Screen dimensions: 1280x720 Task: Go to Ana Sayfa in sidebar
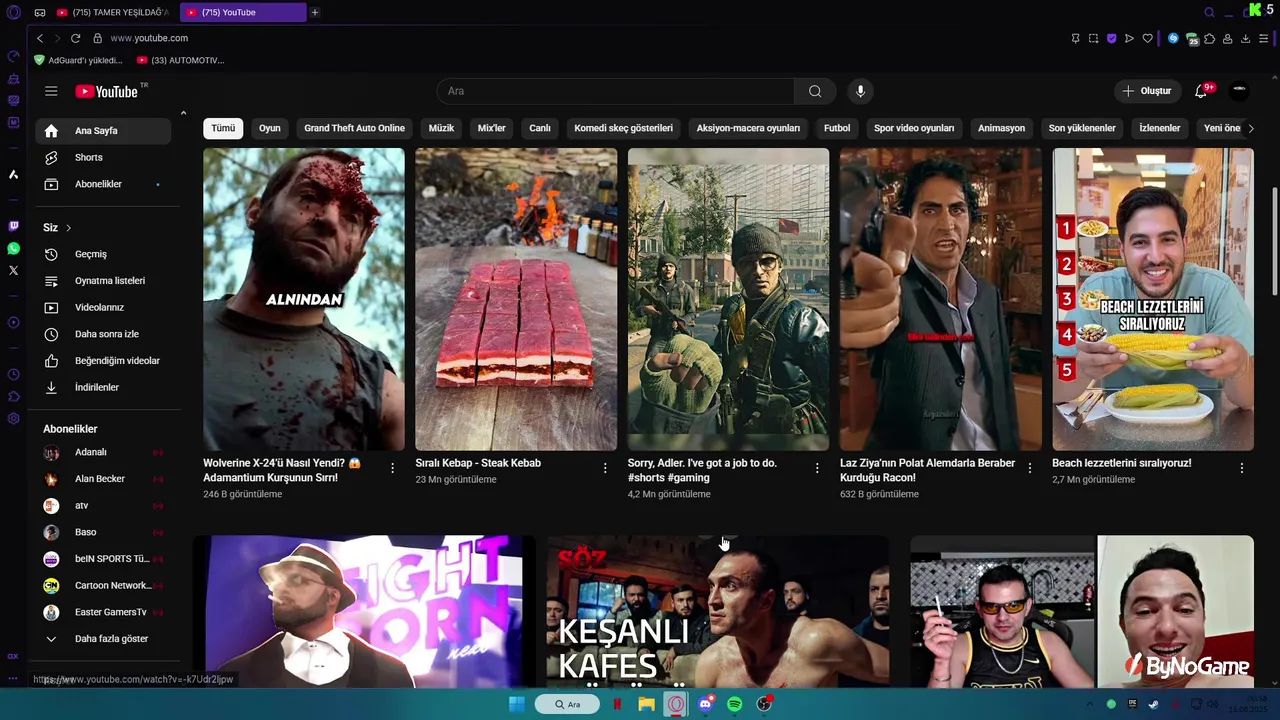[x=104, y=131]
